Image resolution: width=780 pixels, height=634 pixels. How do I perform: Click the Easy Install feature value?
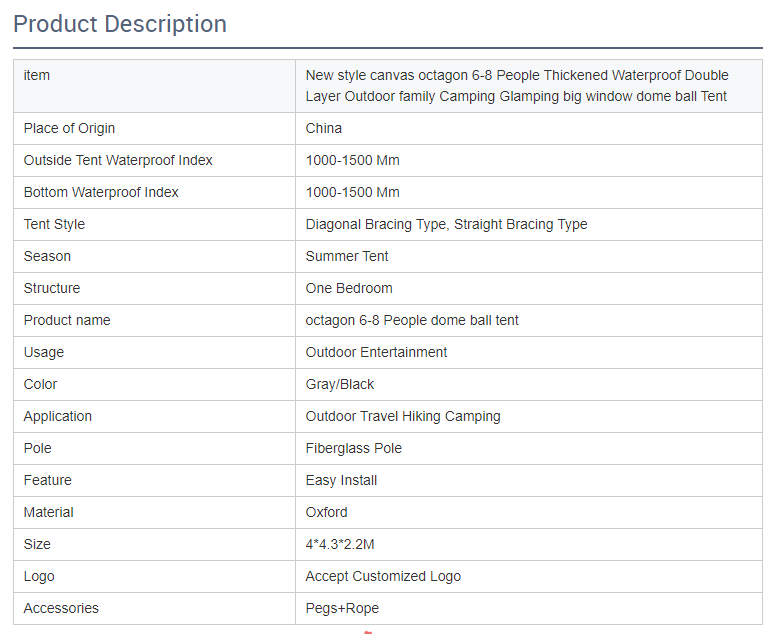click(x=341, y=480)
